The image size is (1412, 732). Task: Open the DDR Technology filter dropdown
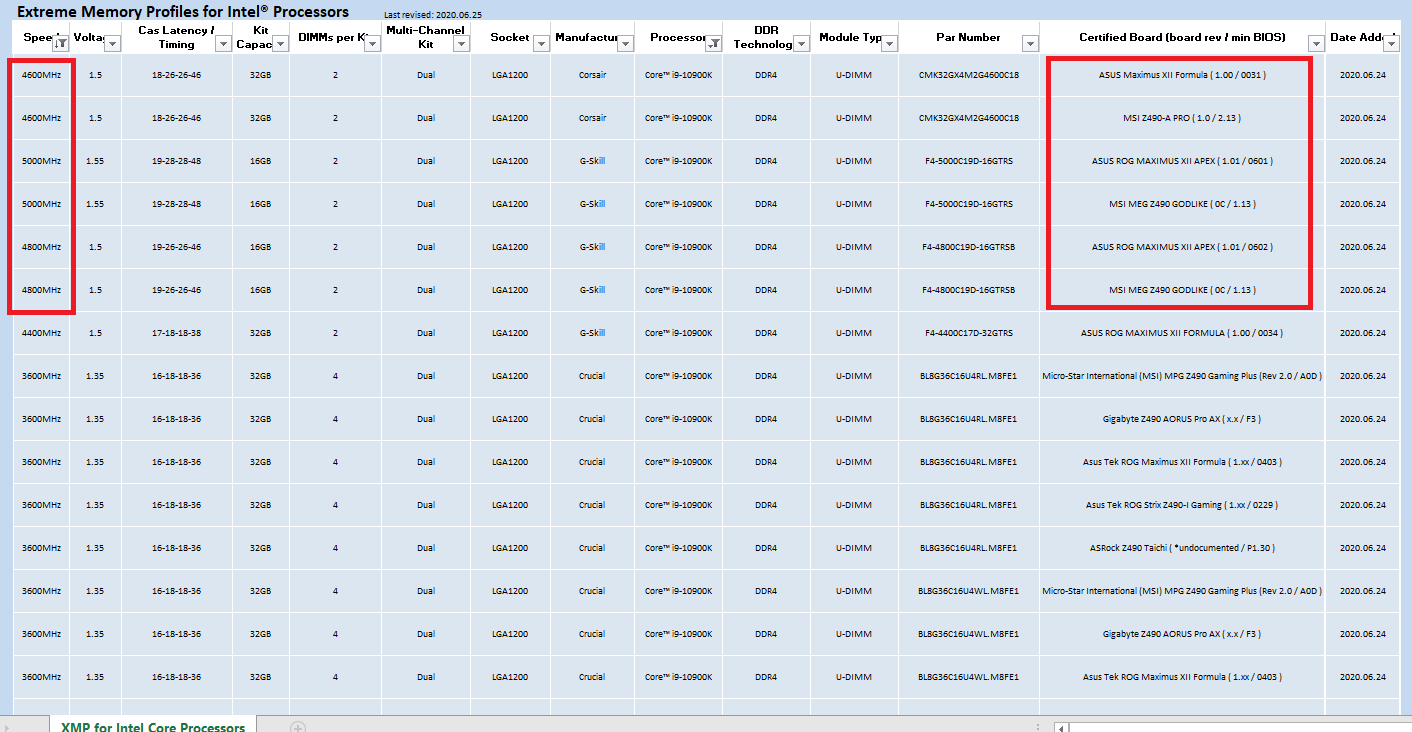[x=802, y=44]
